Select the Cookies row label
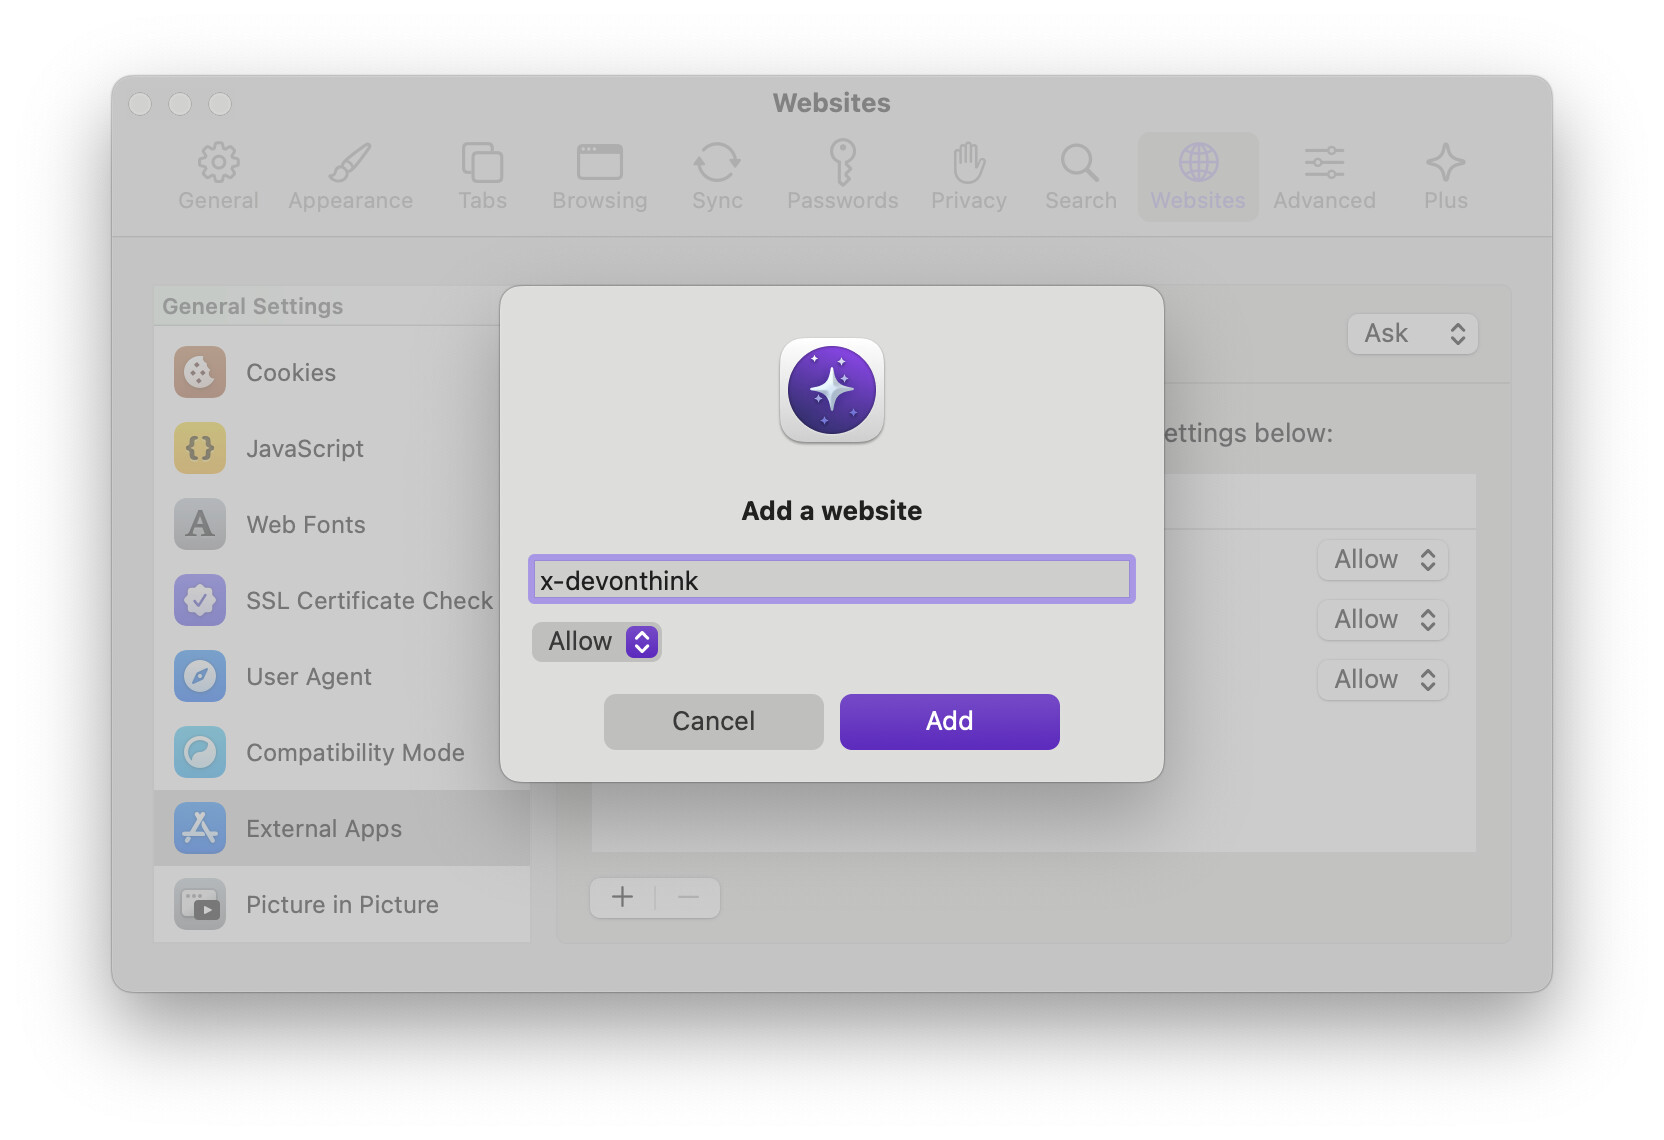Image resolution: width=1664 pixels, height=1140 pixels. [x=291, y=372]
